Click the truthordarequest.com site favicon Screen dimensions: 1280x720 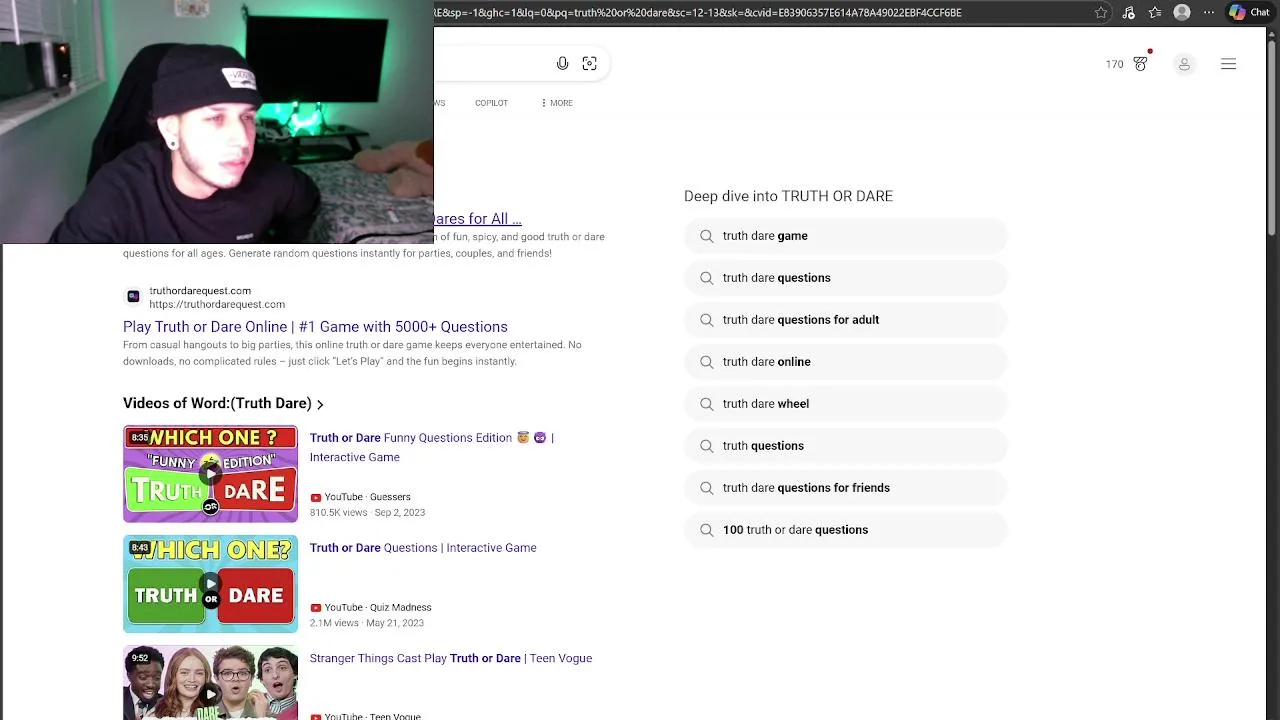133,297
